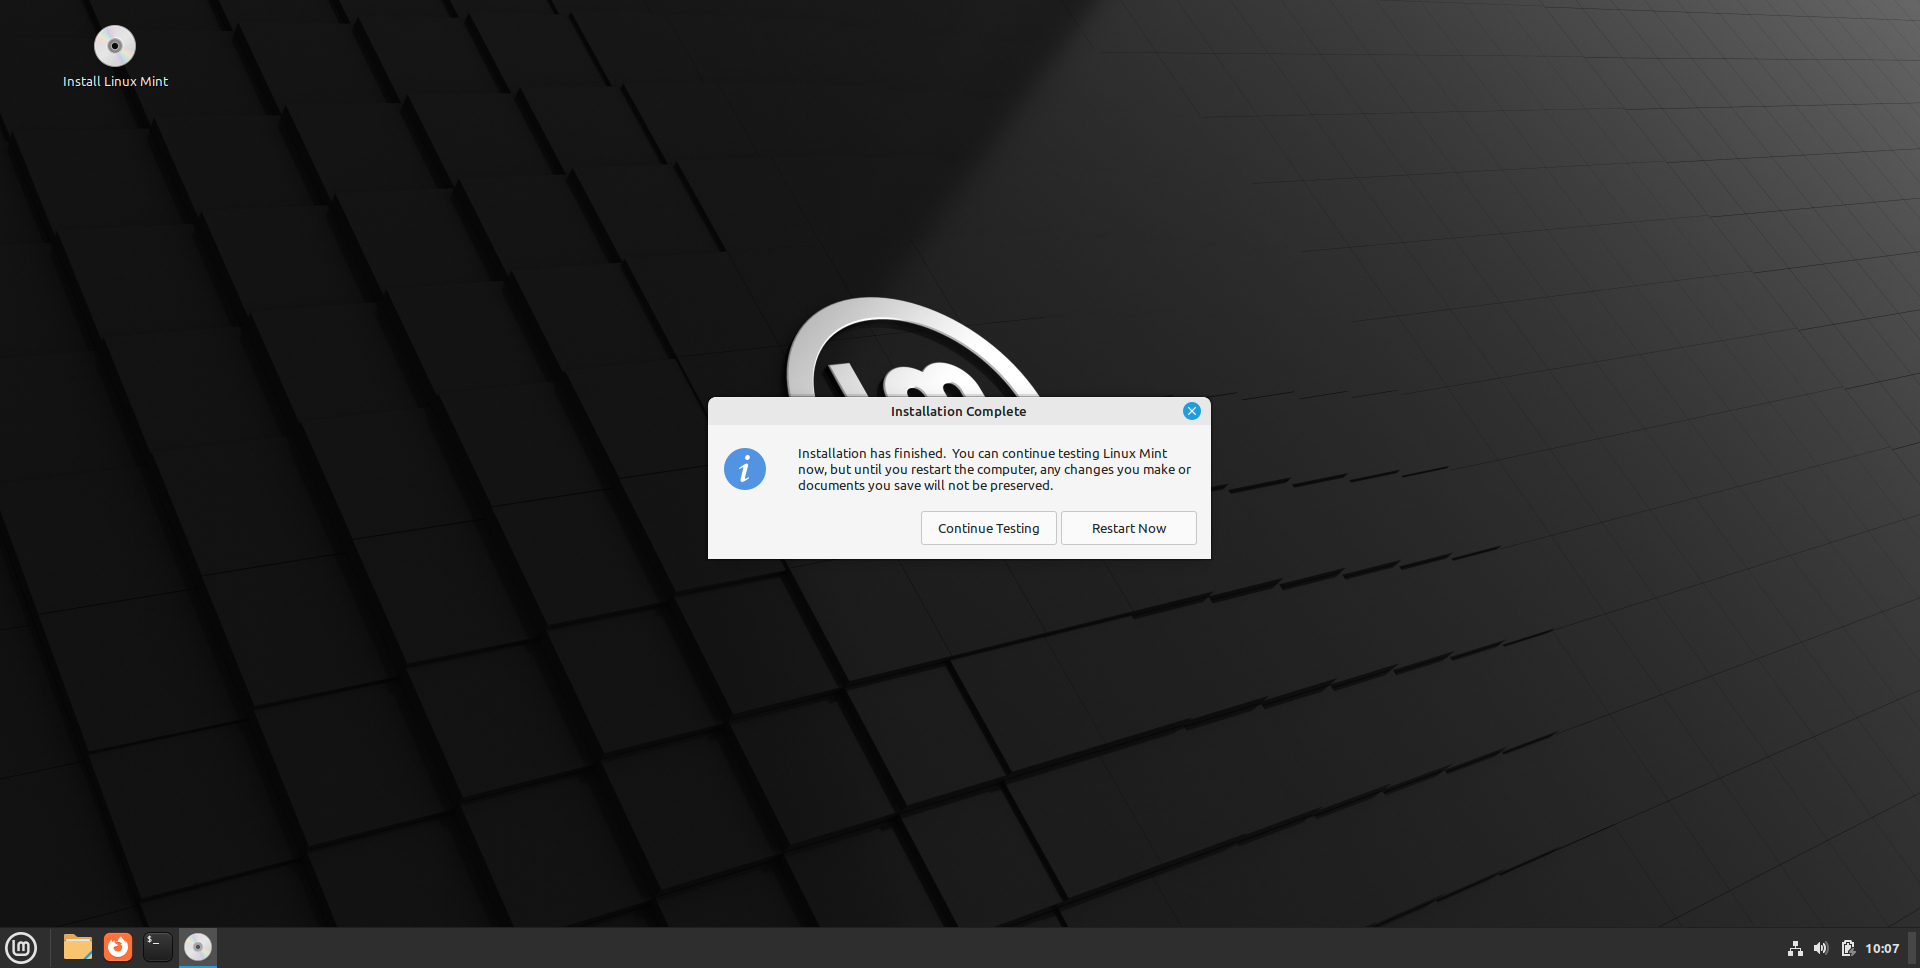Viewport: 1920px width, 968px height.
Task: Launch the Files folder from the panel
Action: point(78,947)
